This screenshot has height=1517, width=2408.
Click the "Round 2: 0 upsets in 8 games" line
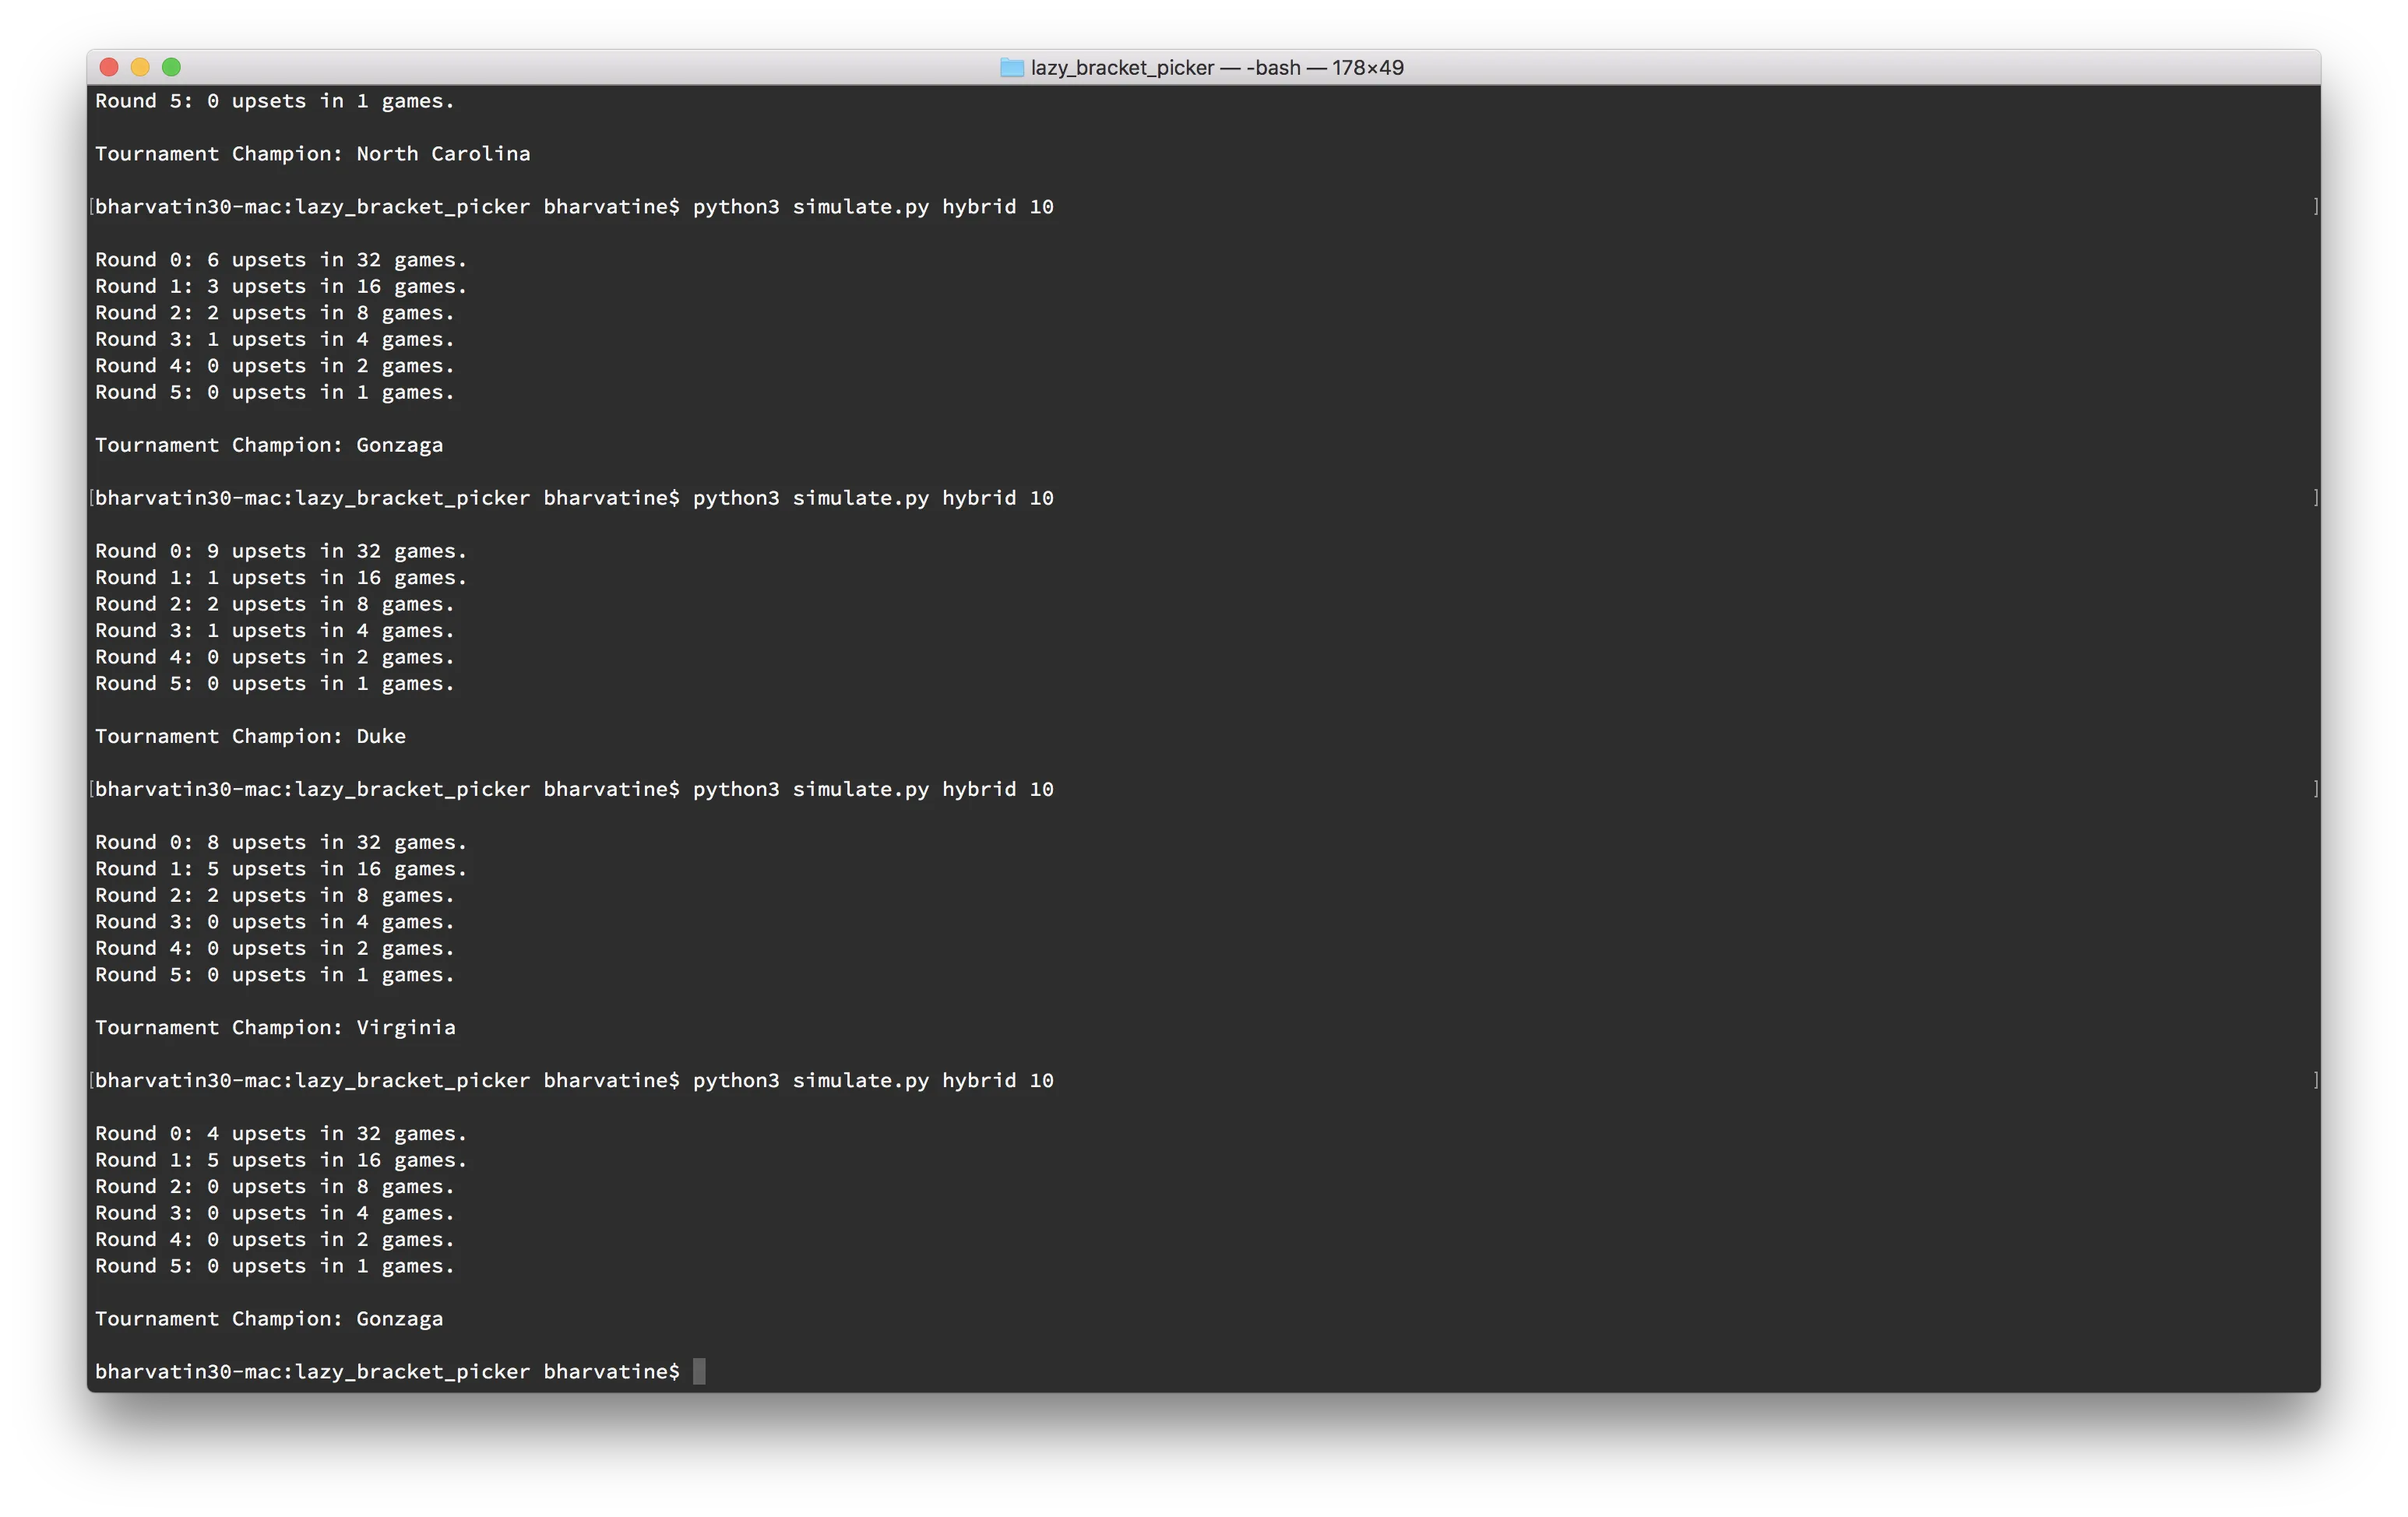coord(274,1187)
